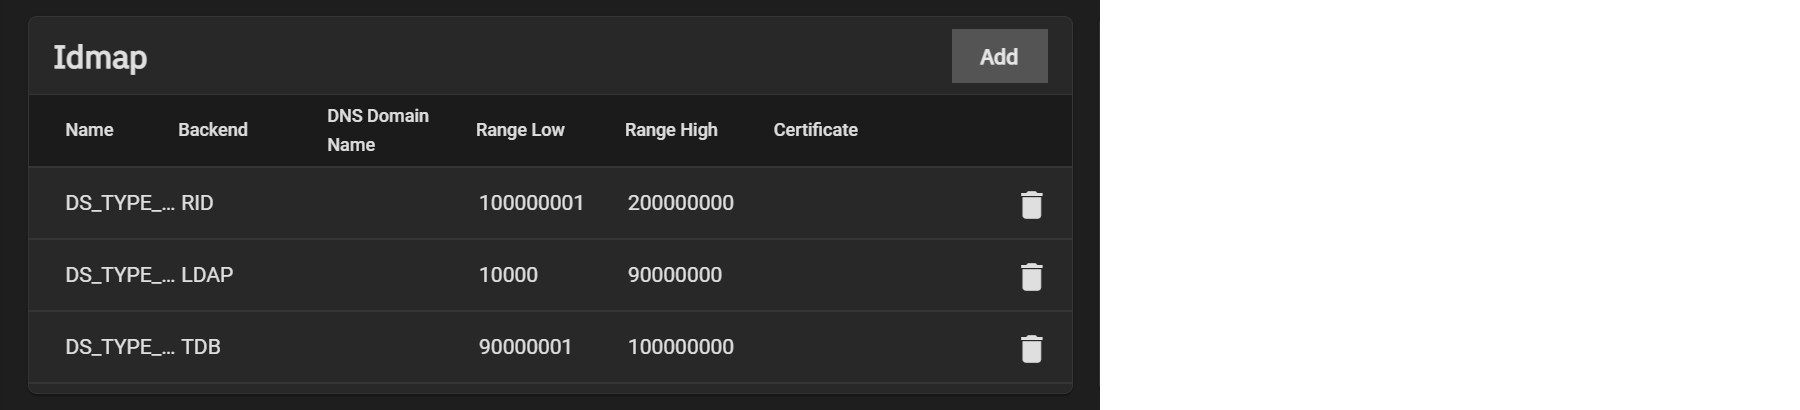Click range low value 90000001
The height and width of the screenshot is (410, 1800).
point(525,347)
